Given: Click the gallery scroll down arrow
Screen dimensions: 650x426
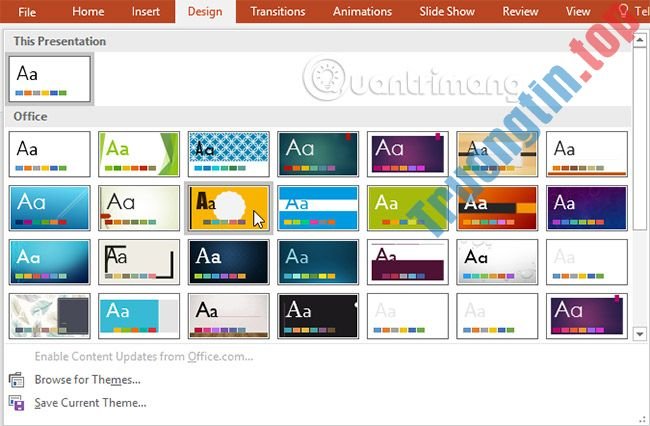Looking at the screenshot, I should pyautogui.click(x=640, y=334).
